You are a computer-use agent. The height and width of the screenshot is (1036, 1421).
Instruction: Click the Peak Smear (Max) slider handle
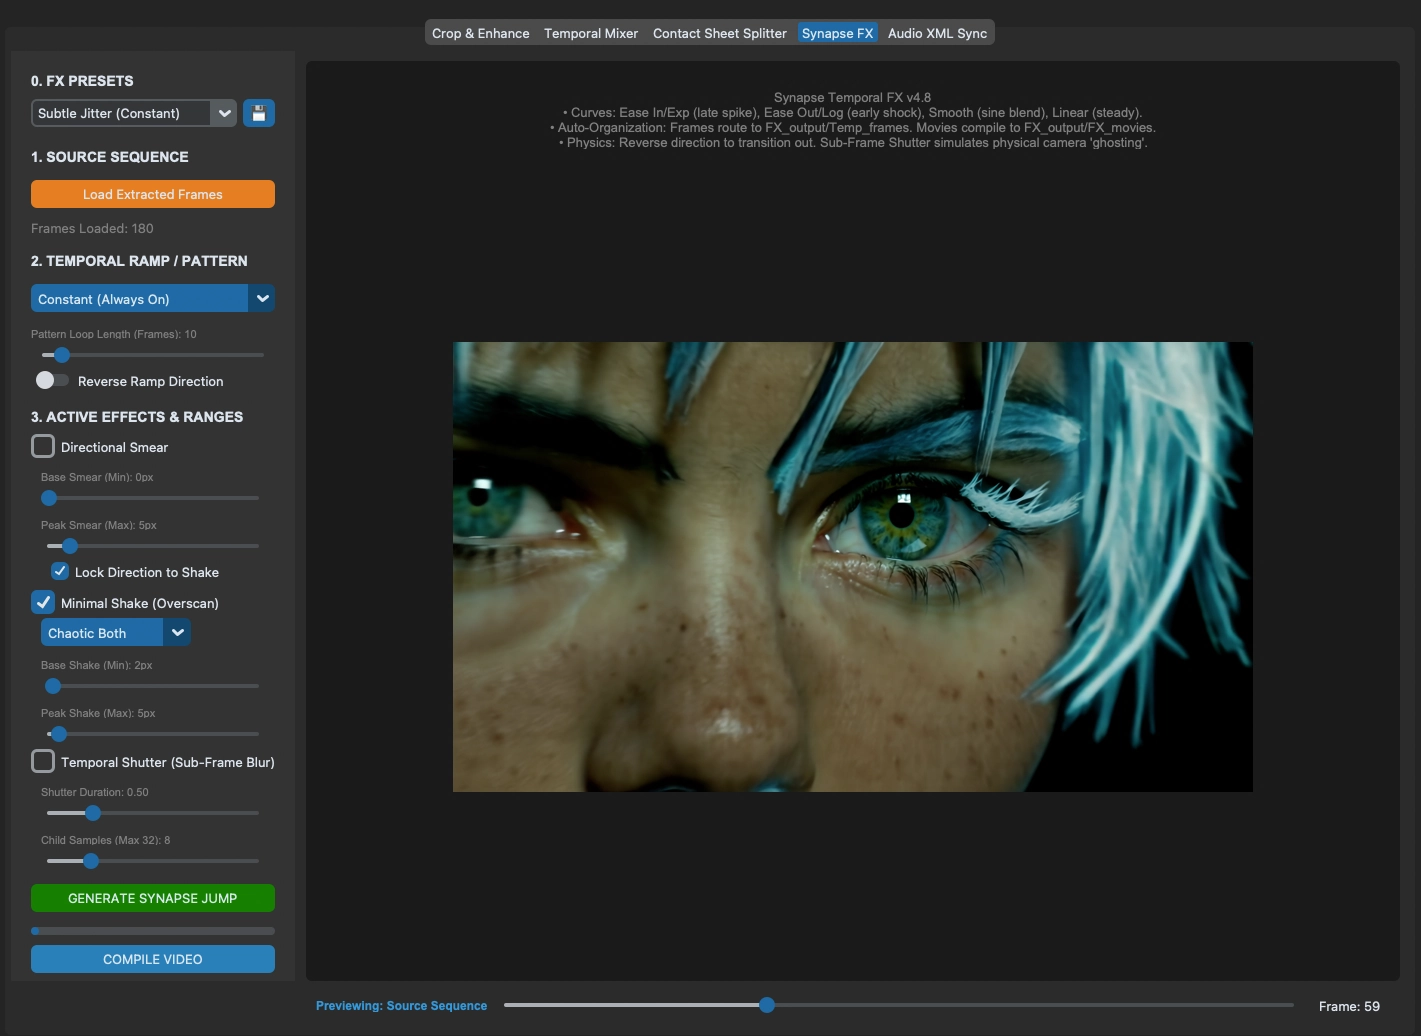click(x=70, y=546)
